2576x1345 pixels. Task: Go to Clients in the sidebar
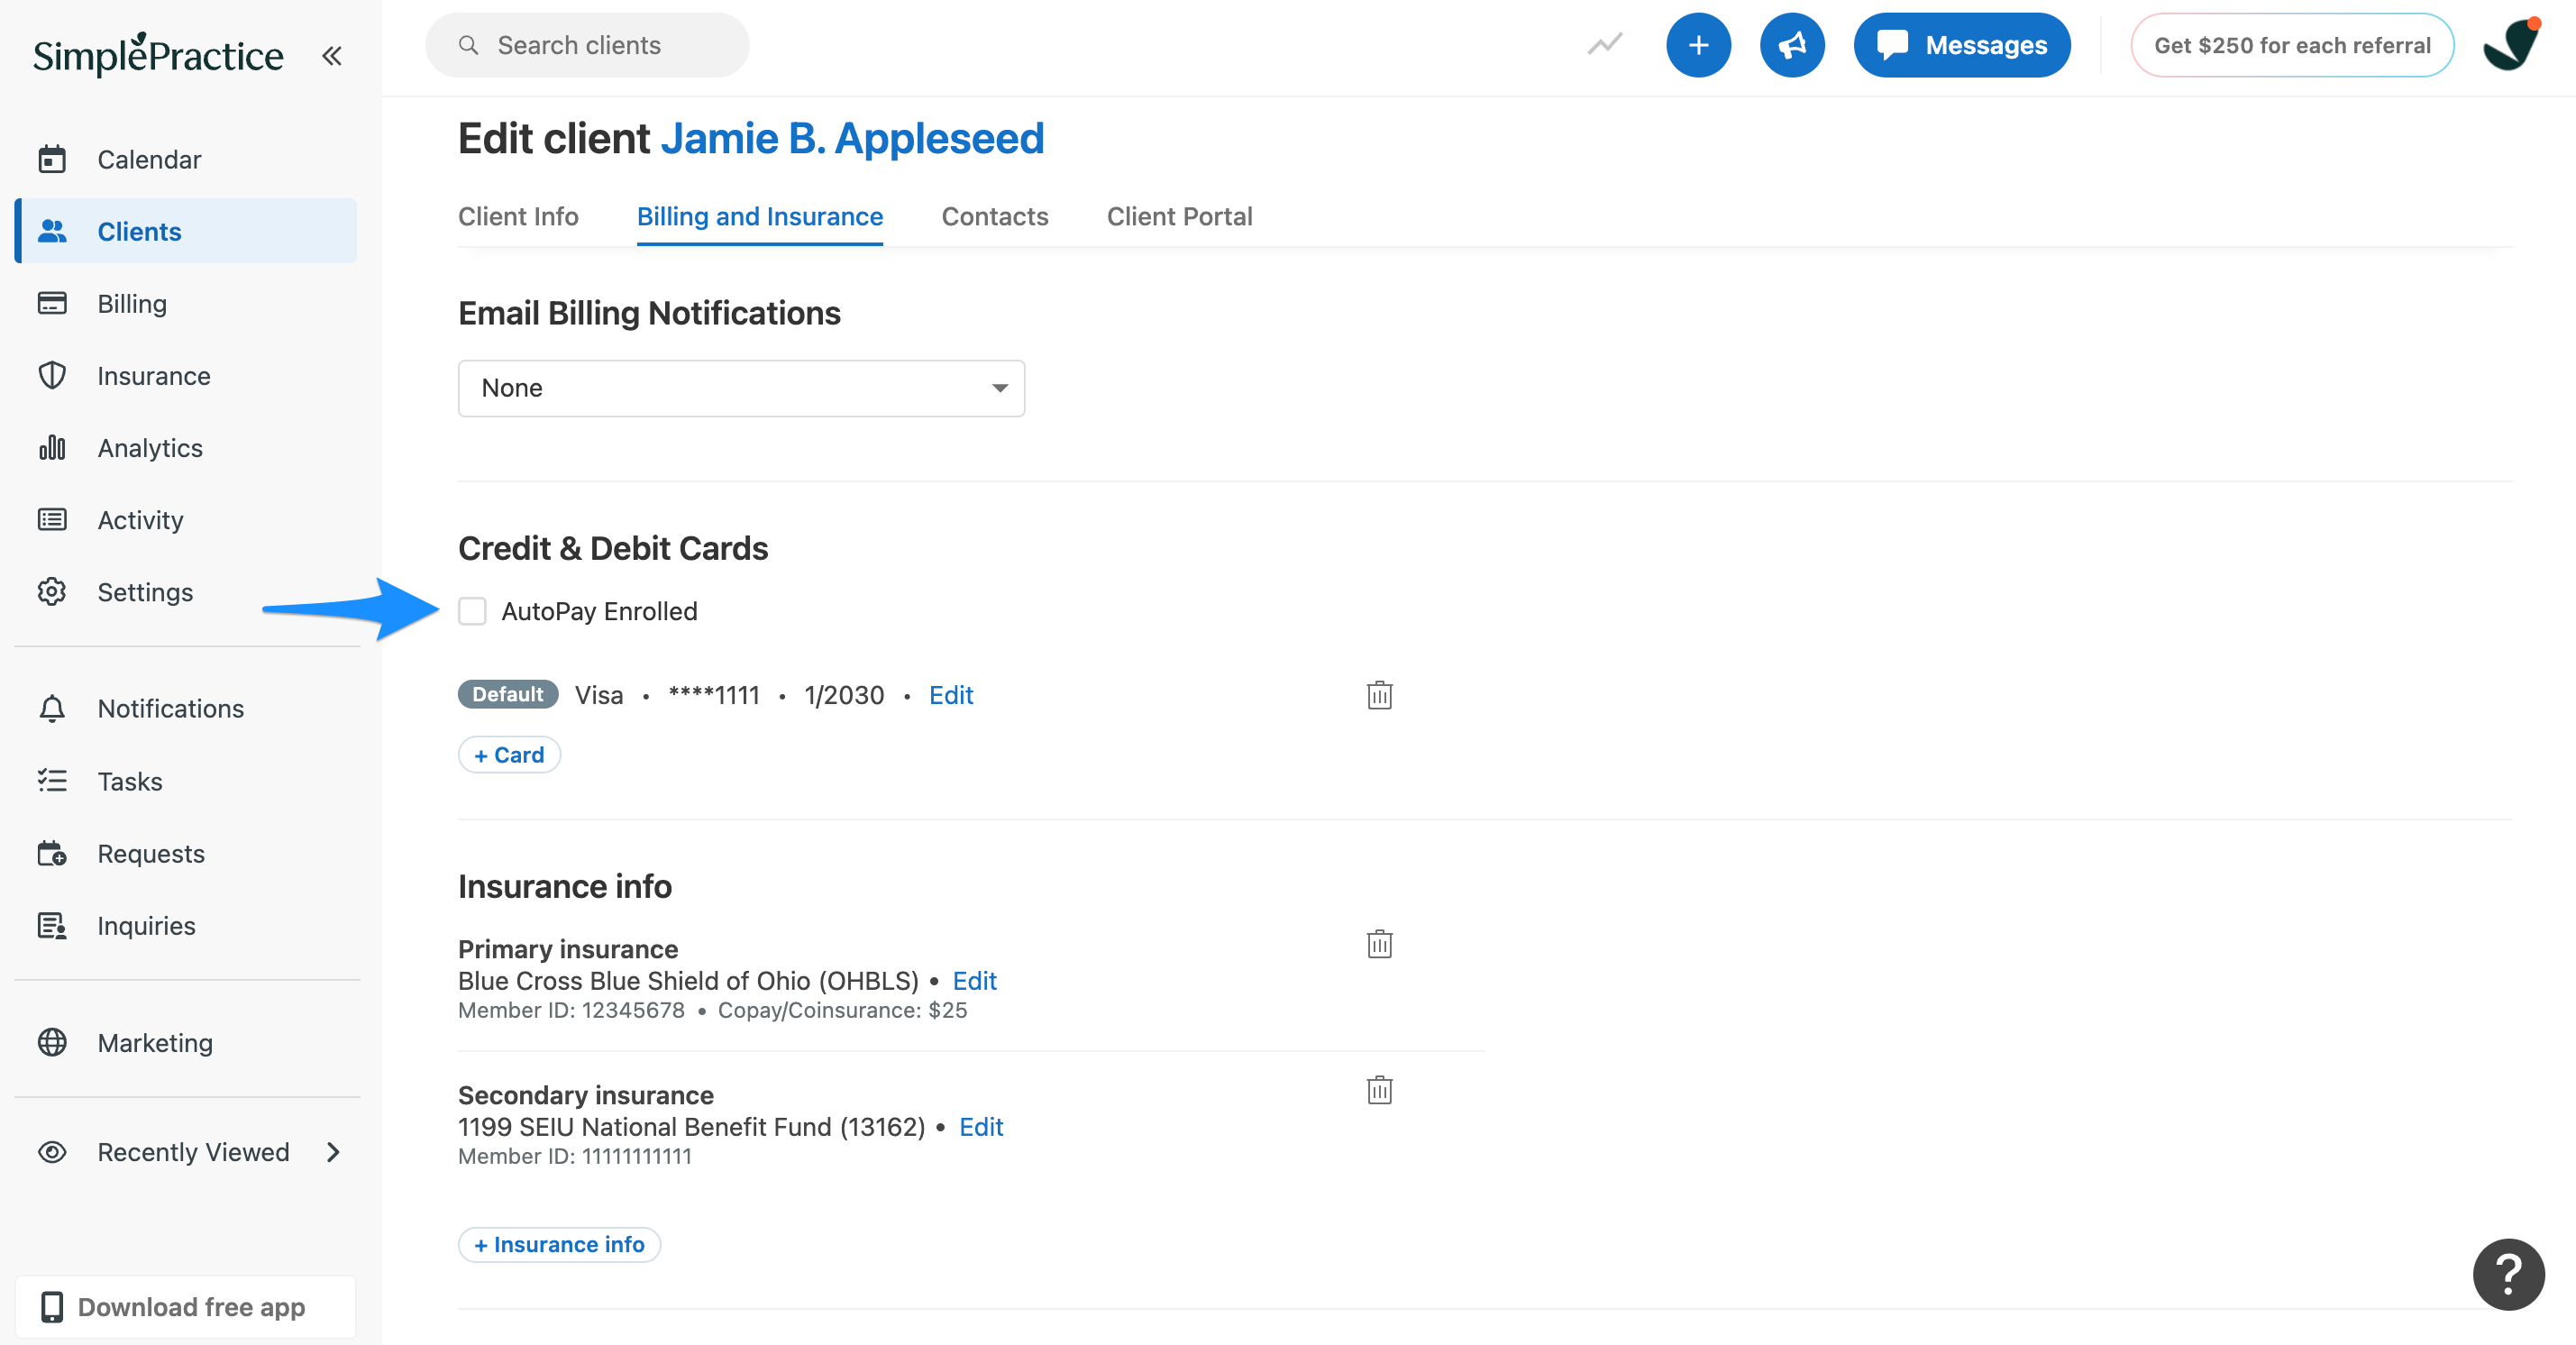pyautogui.click(x=186, y=231)
